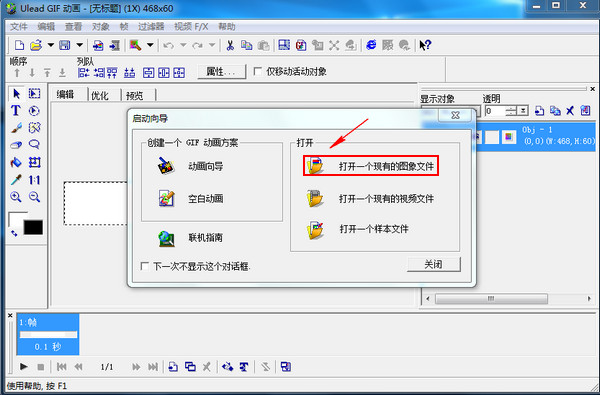Toggle 仅移动活动对象 checkbox
This screenshot has width=600, height=395.
pyautogui.click(x=258, y=72)
